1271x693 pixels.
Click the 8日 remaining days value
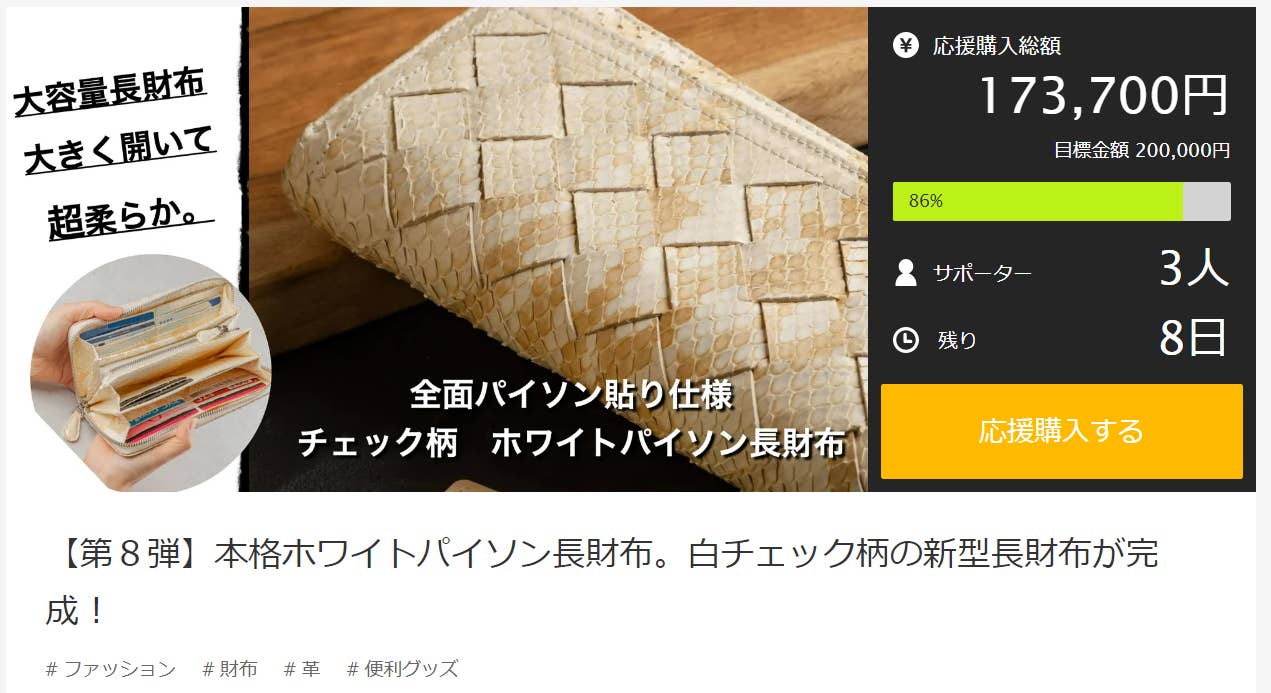pyautogui.click(x=1193, y=339)
